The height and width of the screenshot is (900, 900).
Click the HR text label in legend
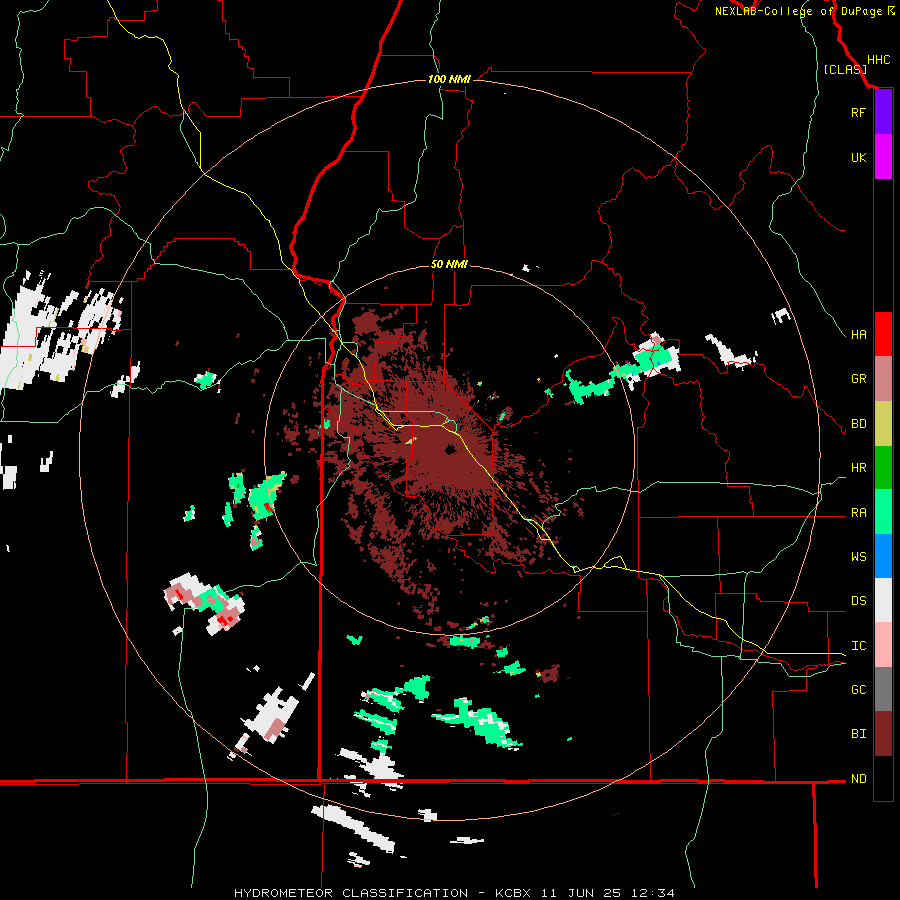tap(858, 468)
